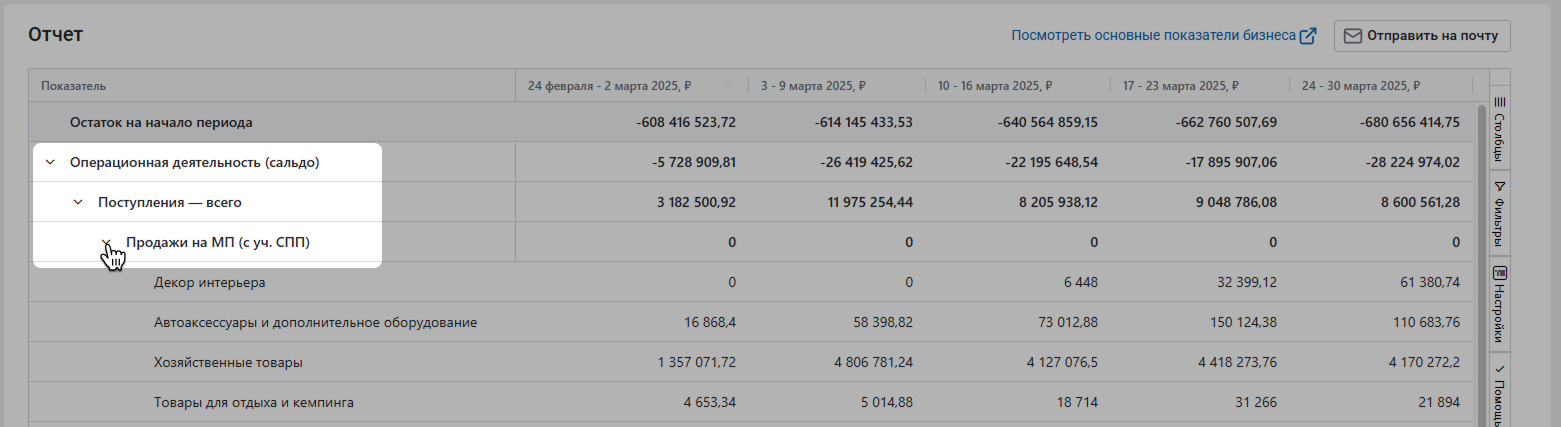Image resolution: width=1561 pixels, height=427 pixels.
Task: Click the envelope icon in Отправить на почту
Action: [1352, 36]
